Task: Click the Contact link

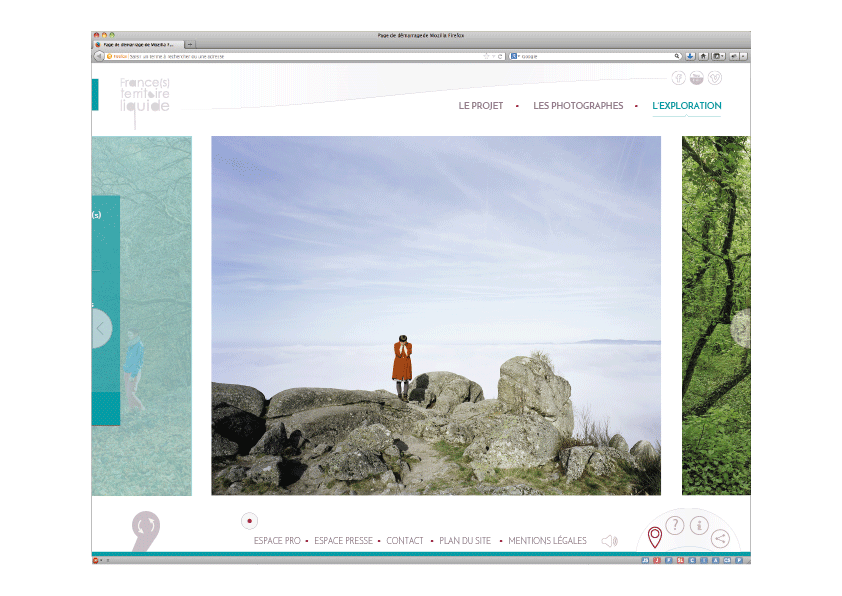Action: 405,541
